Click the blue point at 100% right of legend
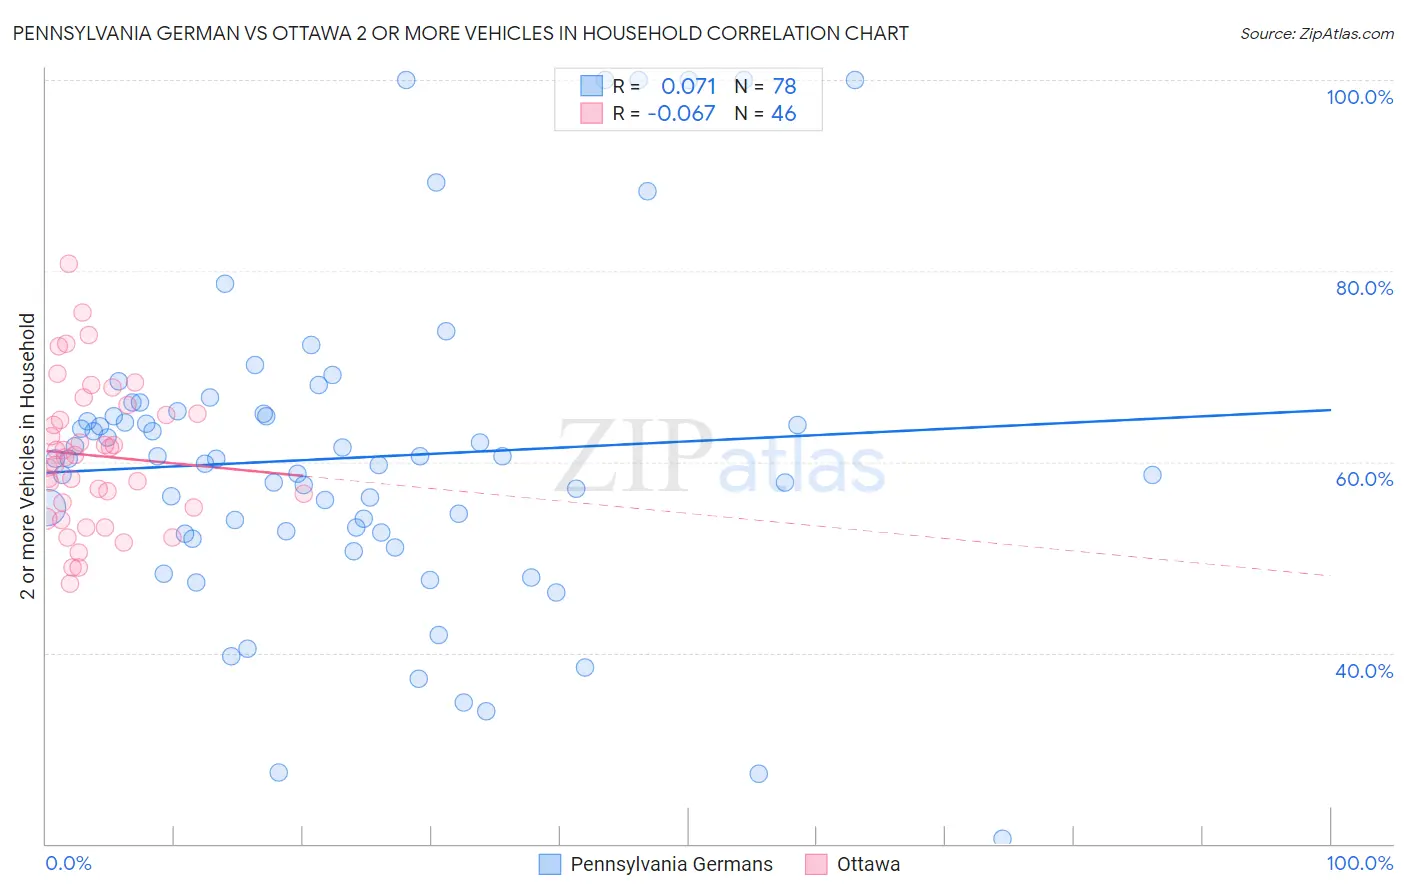The width and height of the screenshot is (1406, 892). 855,80
